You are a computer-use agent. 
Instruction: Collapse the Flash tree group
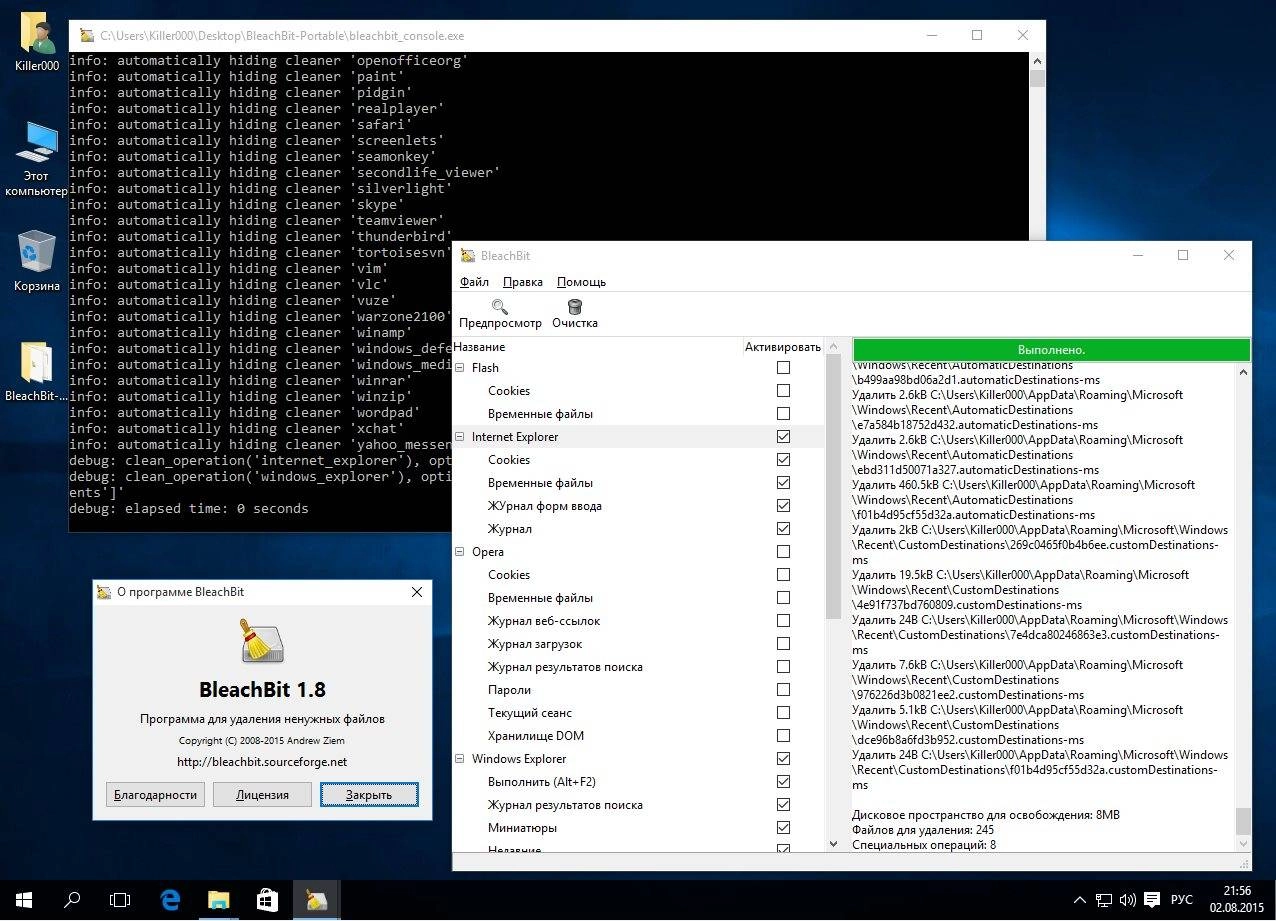[x=461, y=368]
